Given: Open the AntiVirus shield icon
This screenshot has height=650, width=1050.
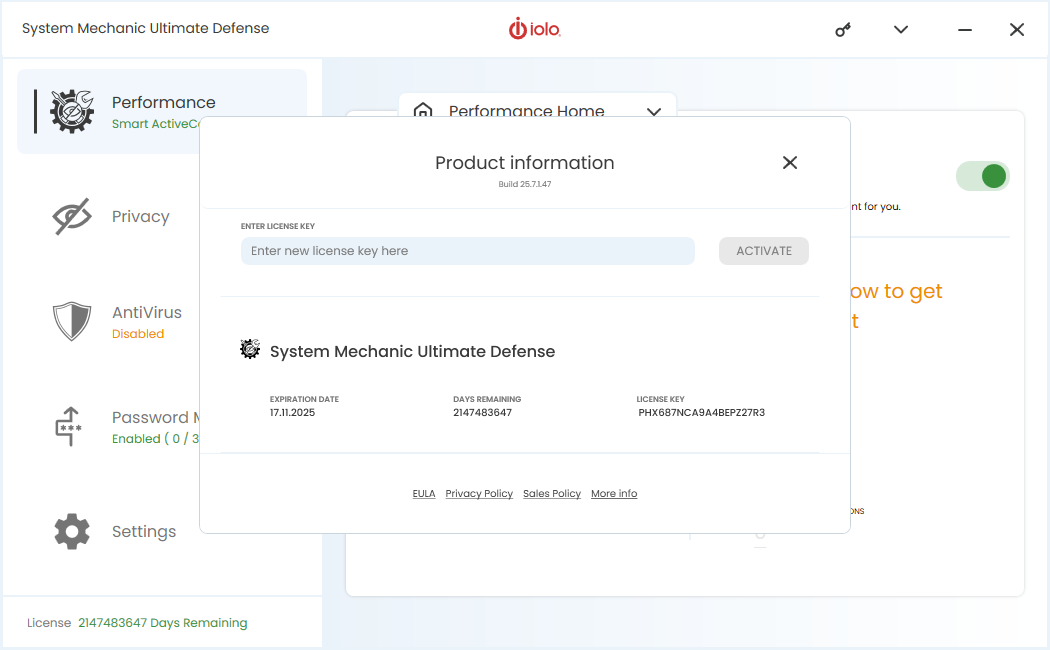Looking at the screenshot, I should point(72,321).
